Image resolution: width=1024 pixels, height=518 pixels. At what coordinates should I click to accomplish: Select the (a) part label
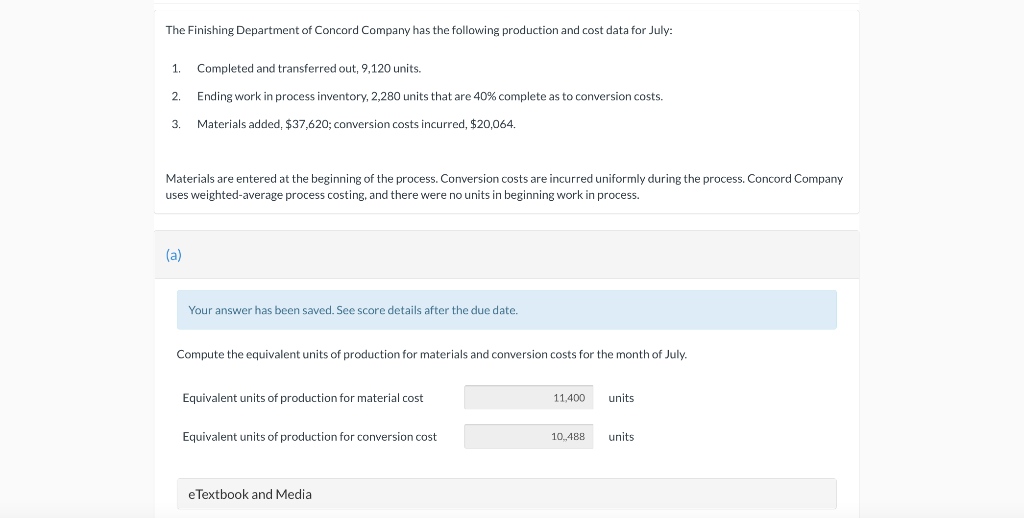(x=174, y=255)
